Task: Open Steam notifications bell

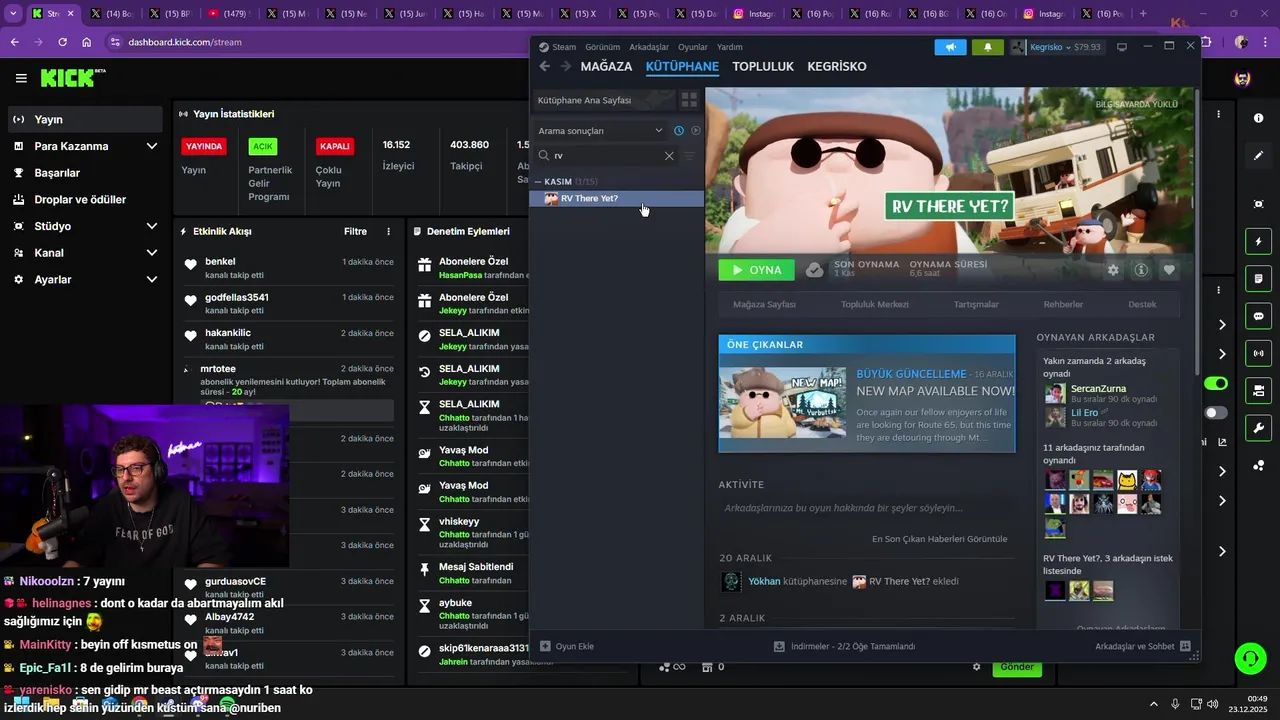Action: pyautogui.click(x=988, y=47)
